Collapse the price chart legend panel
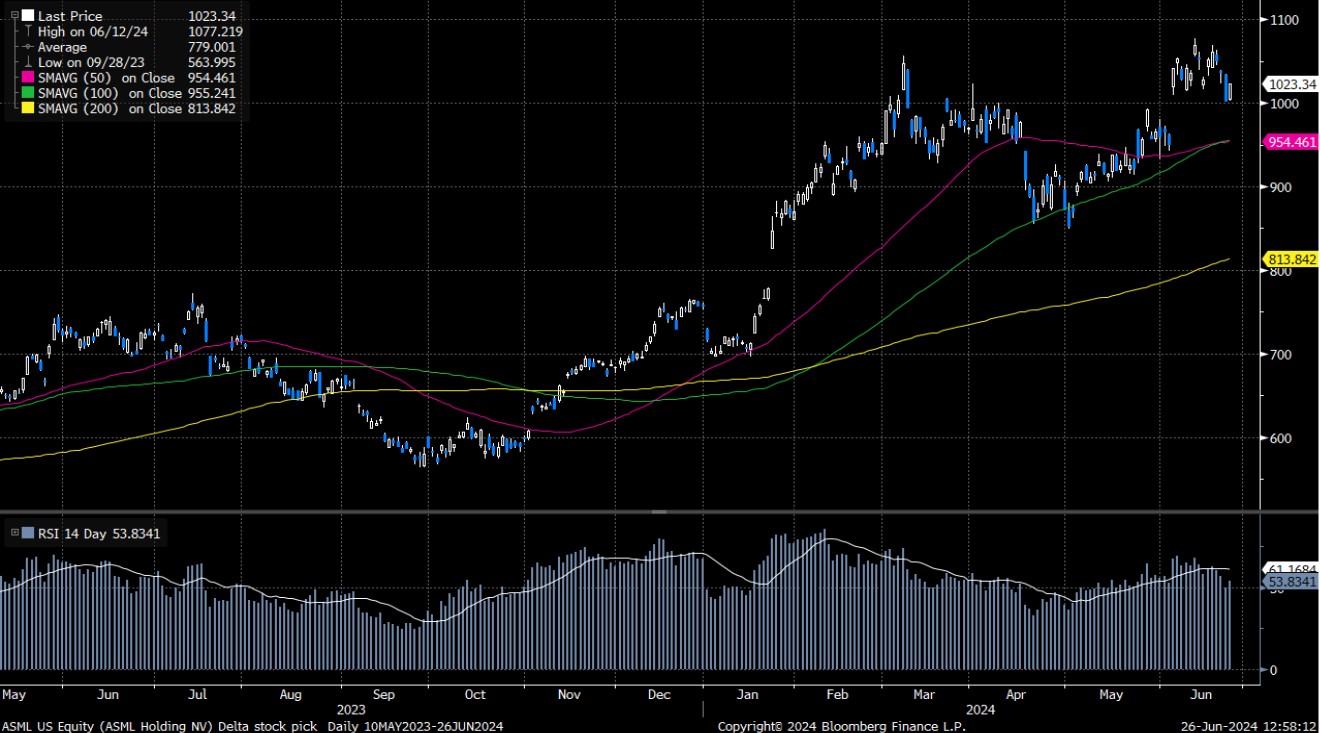 [x=14, y=15]
